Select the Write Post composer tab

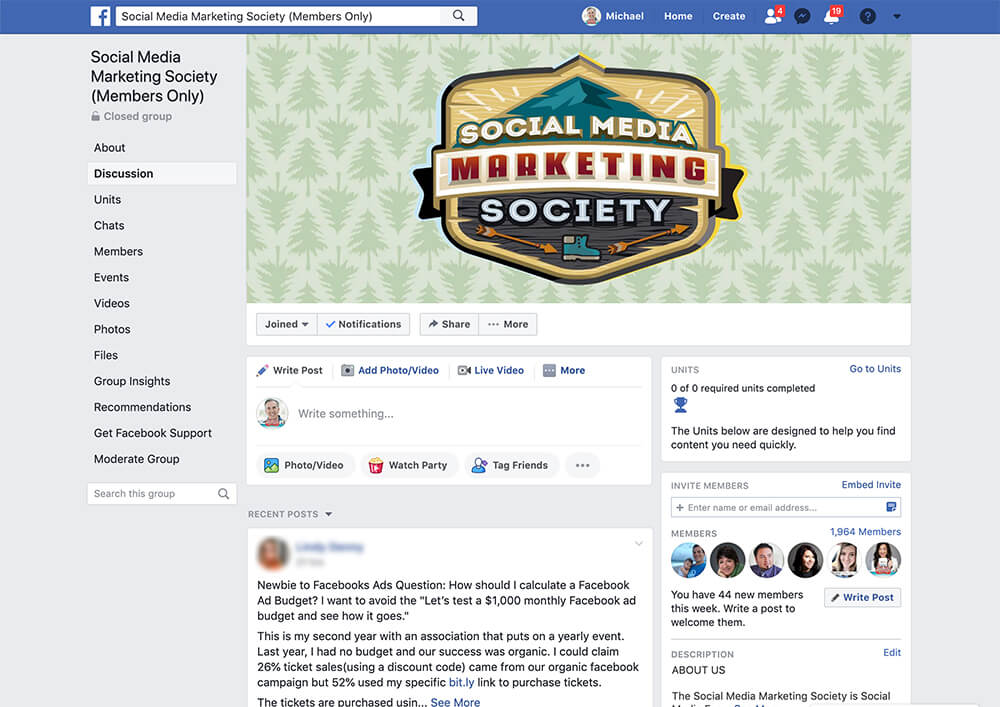tap(290, 370)
